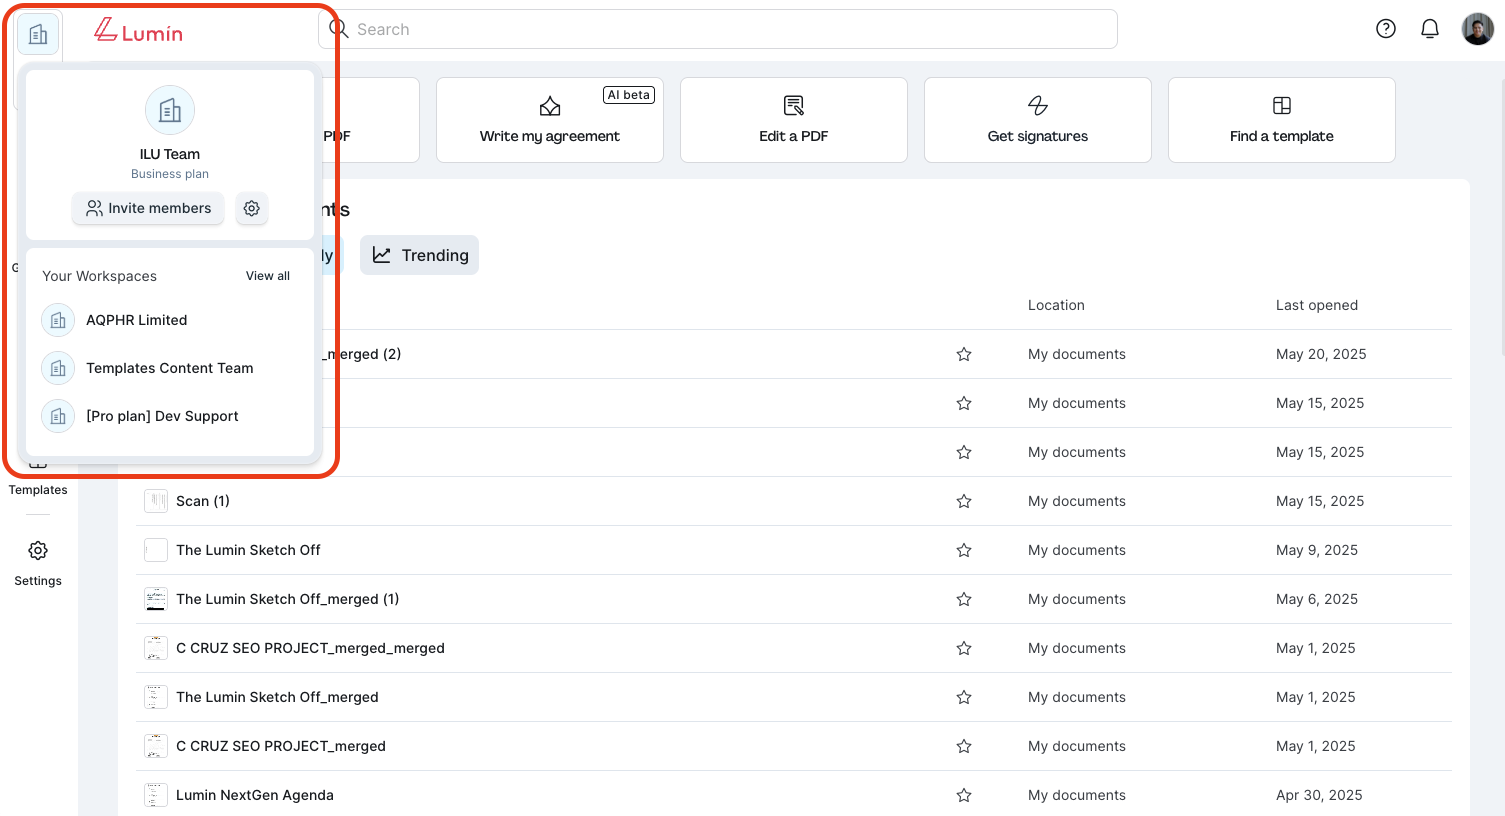Open Scan (1) document
1505x816 pixels.
[x=203, y=501]
